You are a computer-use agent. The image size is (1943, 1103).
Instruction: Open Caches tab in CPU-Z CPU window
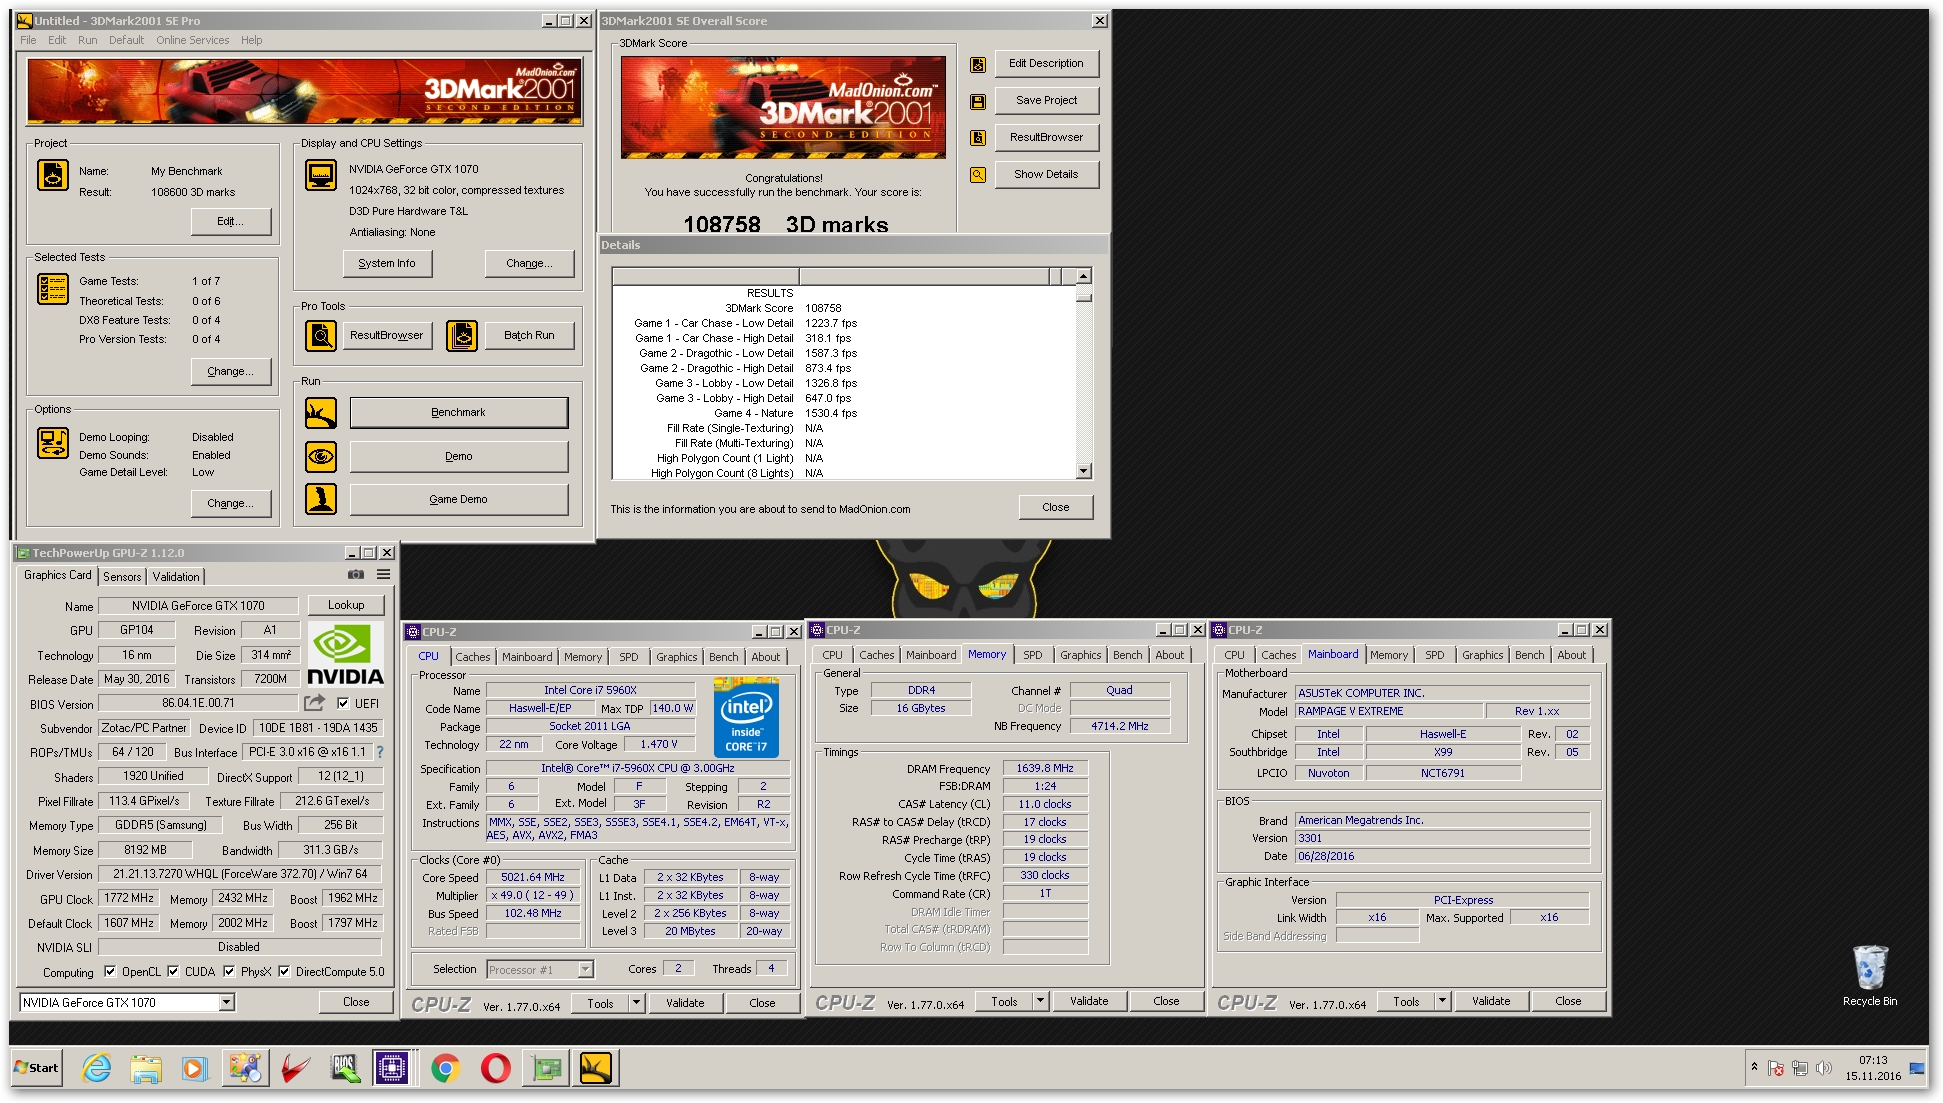[x=473, y=657]
